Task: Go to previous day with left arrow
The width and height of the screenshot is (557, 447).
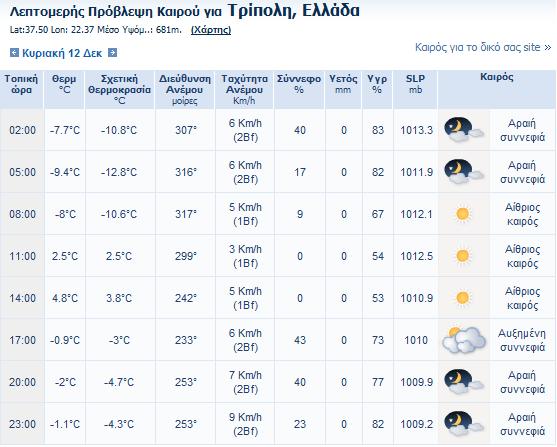Action: tap(14, 53)
